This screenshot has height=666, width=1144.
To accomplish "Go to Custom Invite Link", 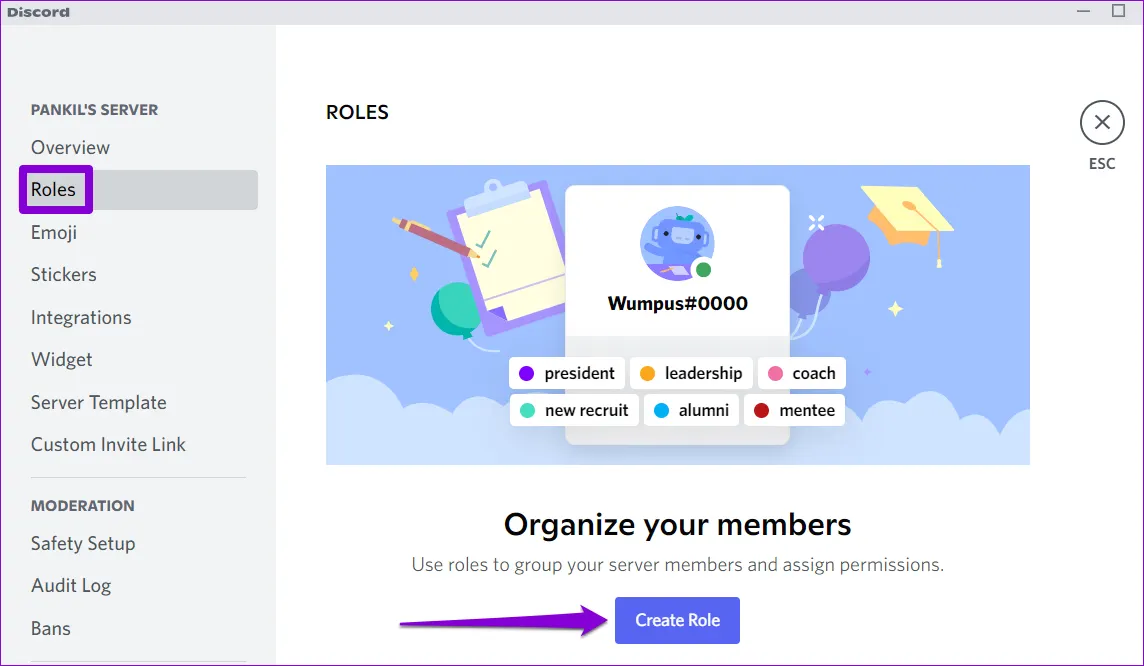I will pyautogui.click(x=108, y=445).
